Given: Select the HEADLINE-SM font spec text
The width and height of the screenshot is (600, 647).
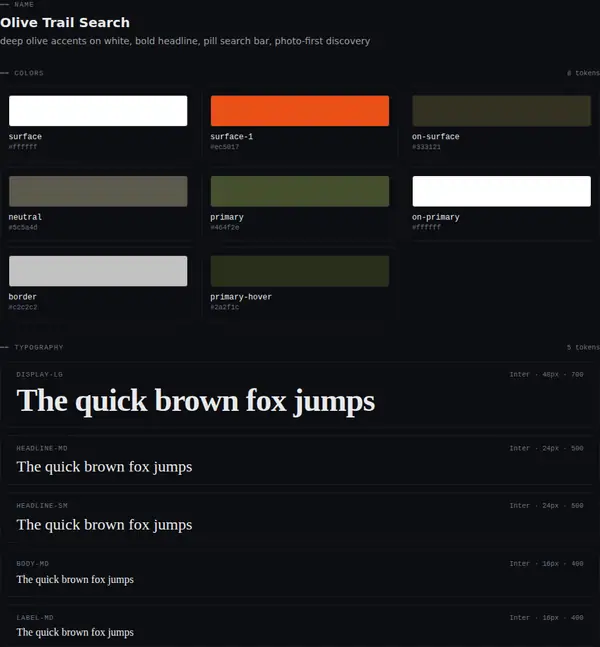Looking at the screenshot, I should [x=546, y=505].
